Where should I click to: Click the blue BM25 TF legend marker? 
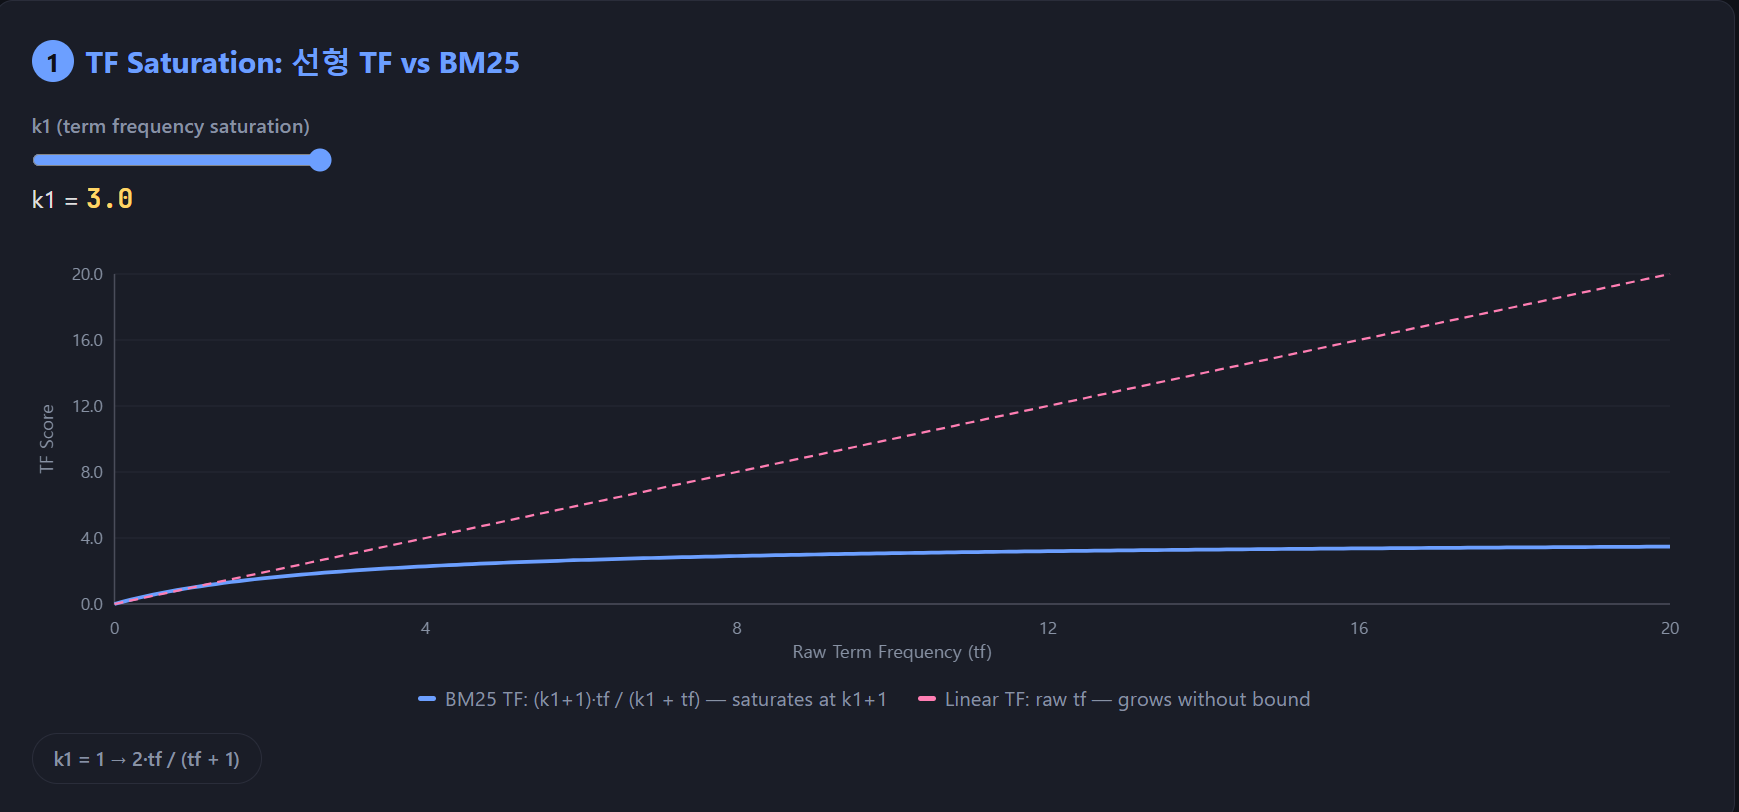coord(427,699)
